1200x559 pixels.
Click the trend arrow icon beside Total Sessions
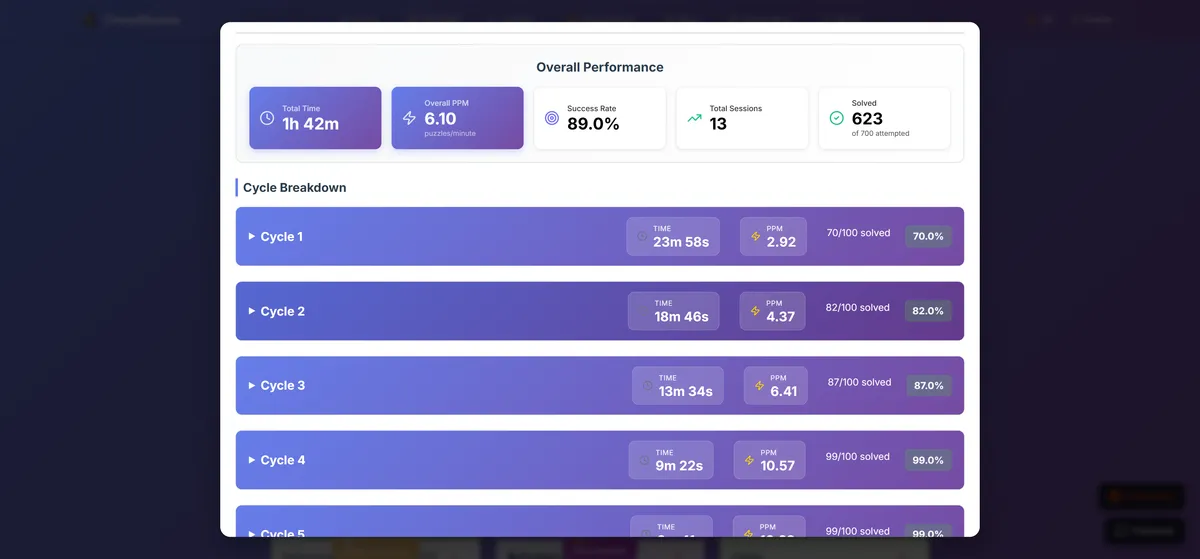(694, 118)
